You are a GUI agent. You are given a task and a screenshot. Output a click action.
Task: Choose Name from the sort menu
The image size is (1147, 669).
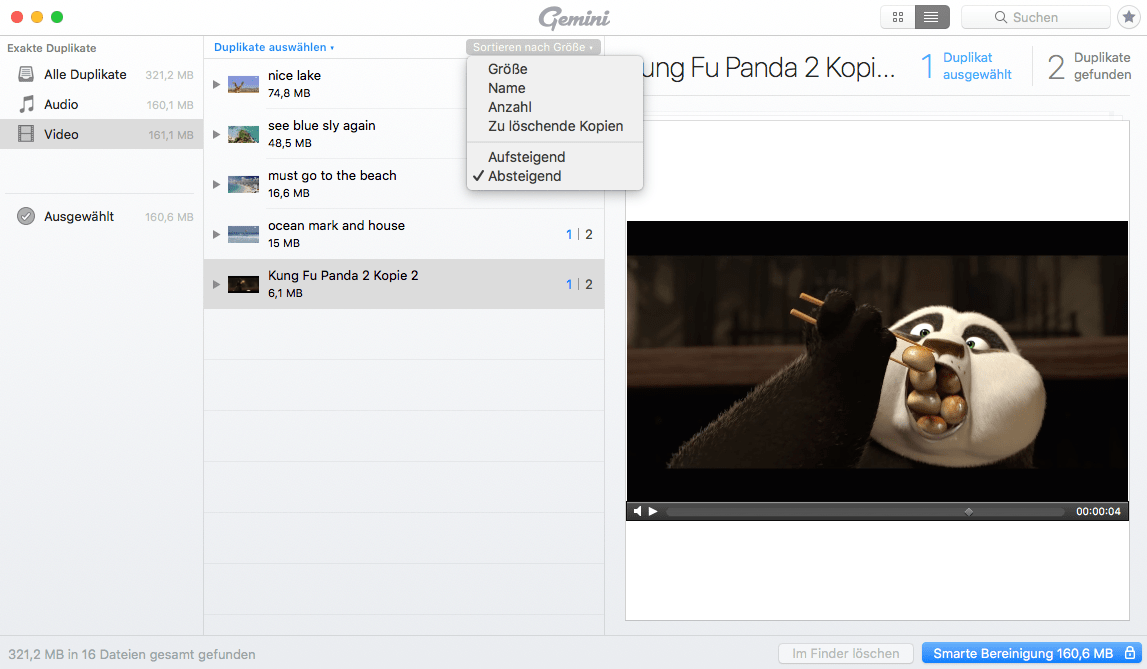[x=507, y=88]
